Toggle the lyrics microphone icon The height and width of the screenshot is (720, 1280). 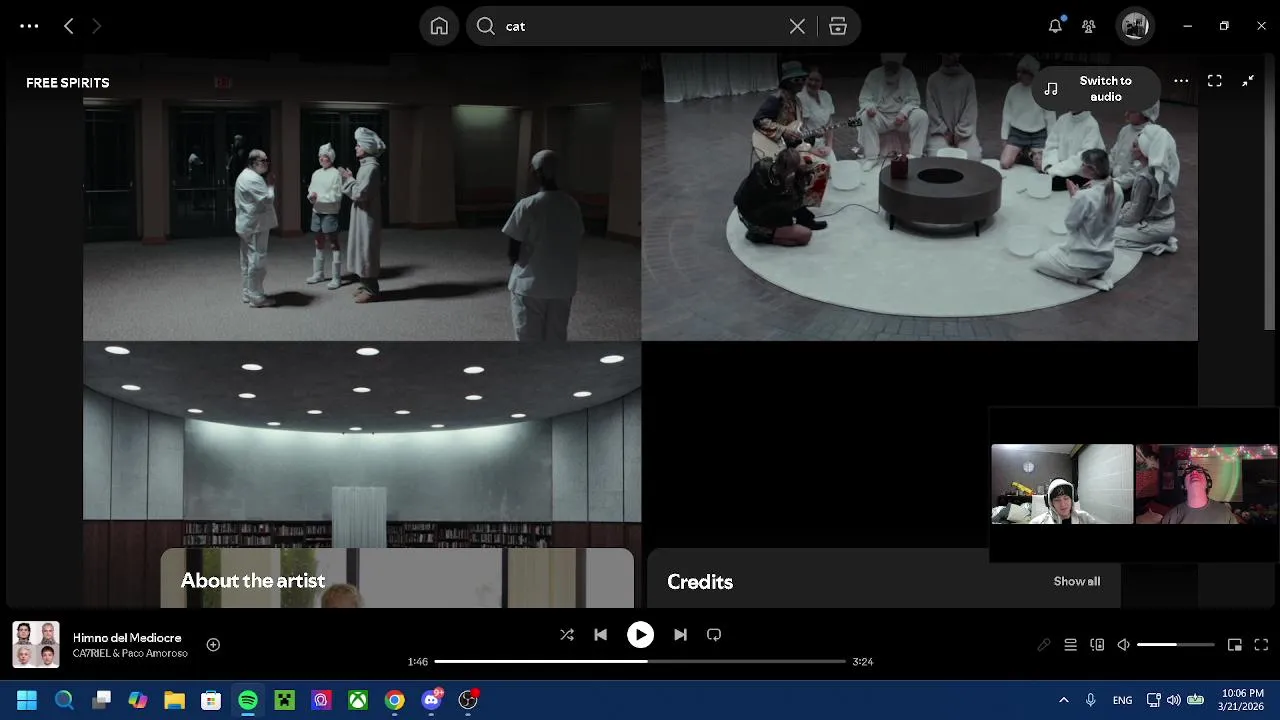(x=1044, y=645)
